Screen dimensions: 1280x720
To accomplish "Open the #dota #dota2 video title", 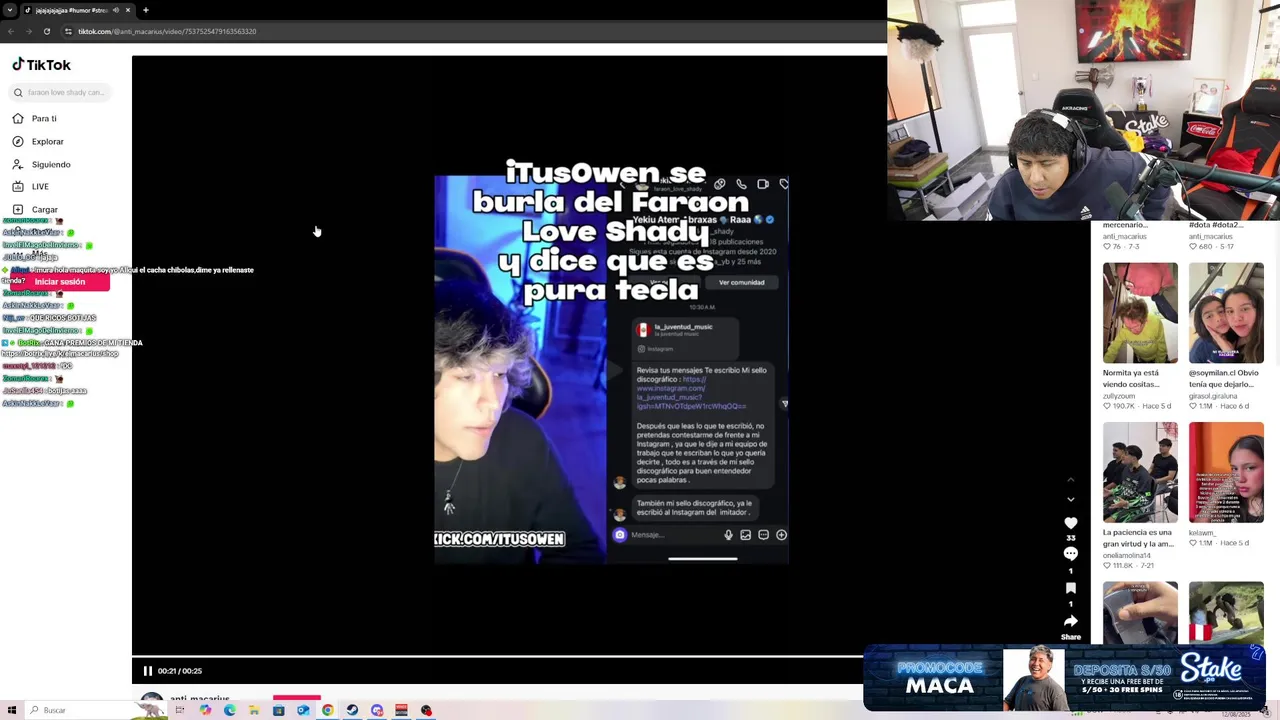I will coord(1216,225).
